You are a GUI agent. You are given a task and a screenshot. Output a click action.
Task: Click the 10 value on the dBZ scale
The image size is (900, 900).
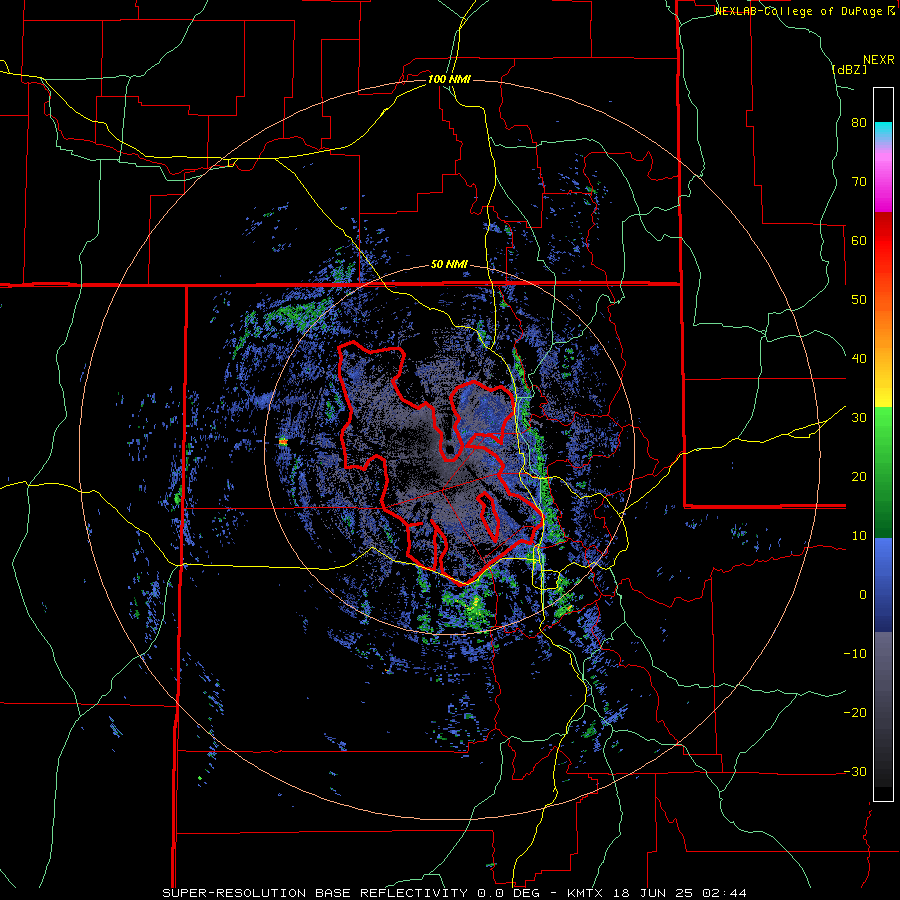click(x=859, y=536)
